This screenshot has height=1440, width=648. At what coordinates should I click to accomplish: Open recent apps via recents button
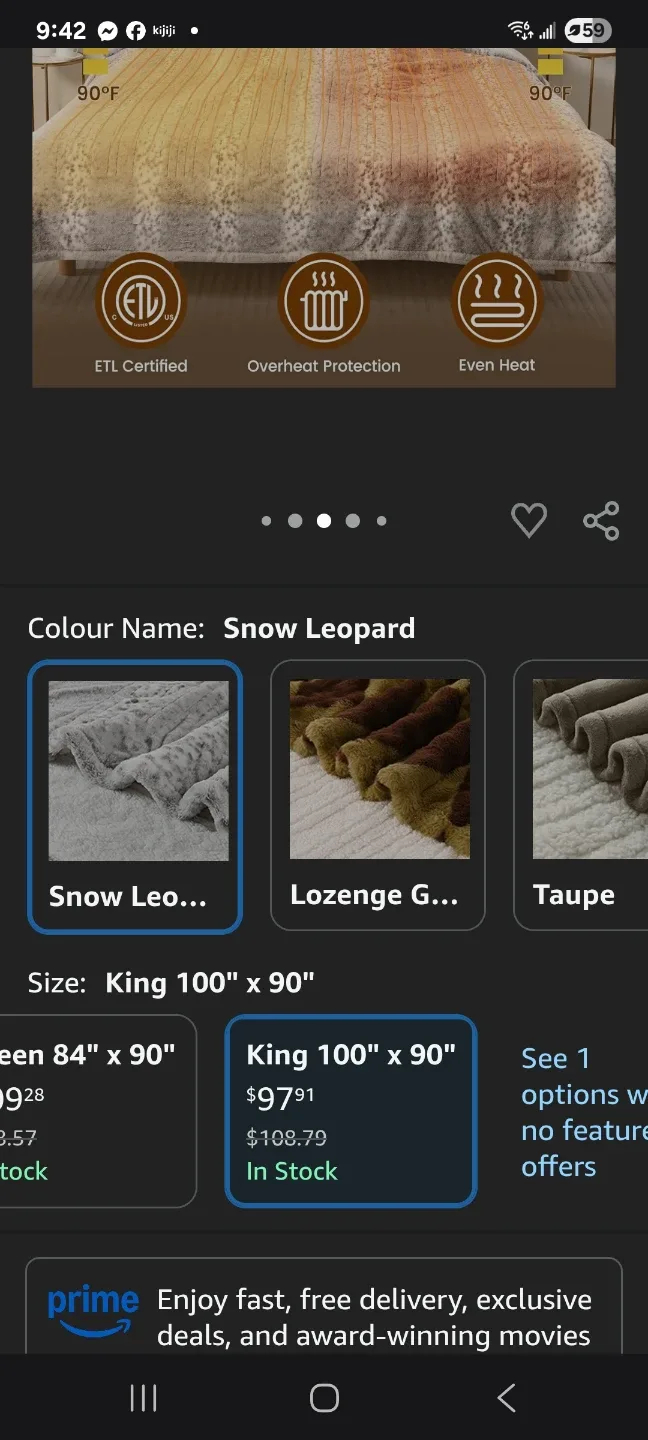143,1398
